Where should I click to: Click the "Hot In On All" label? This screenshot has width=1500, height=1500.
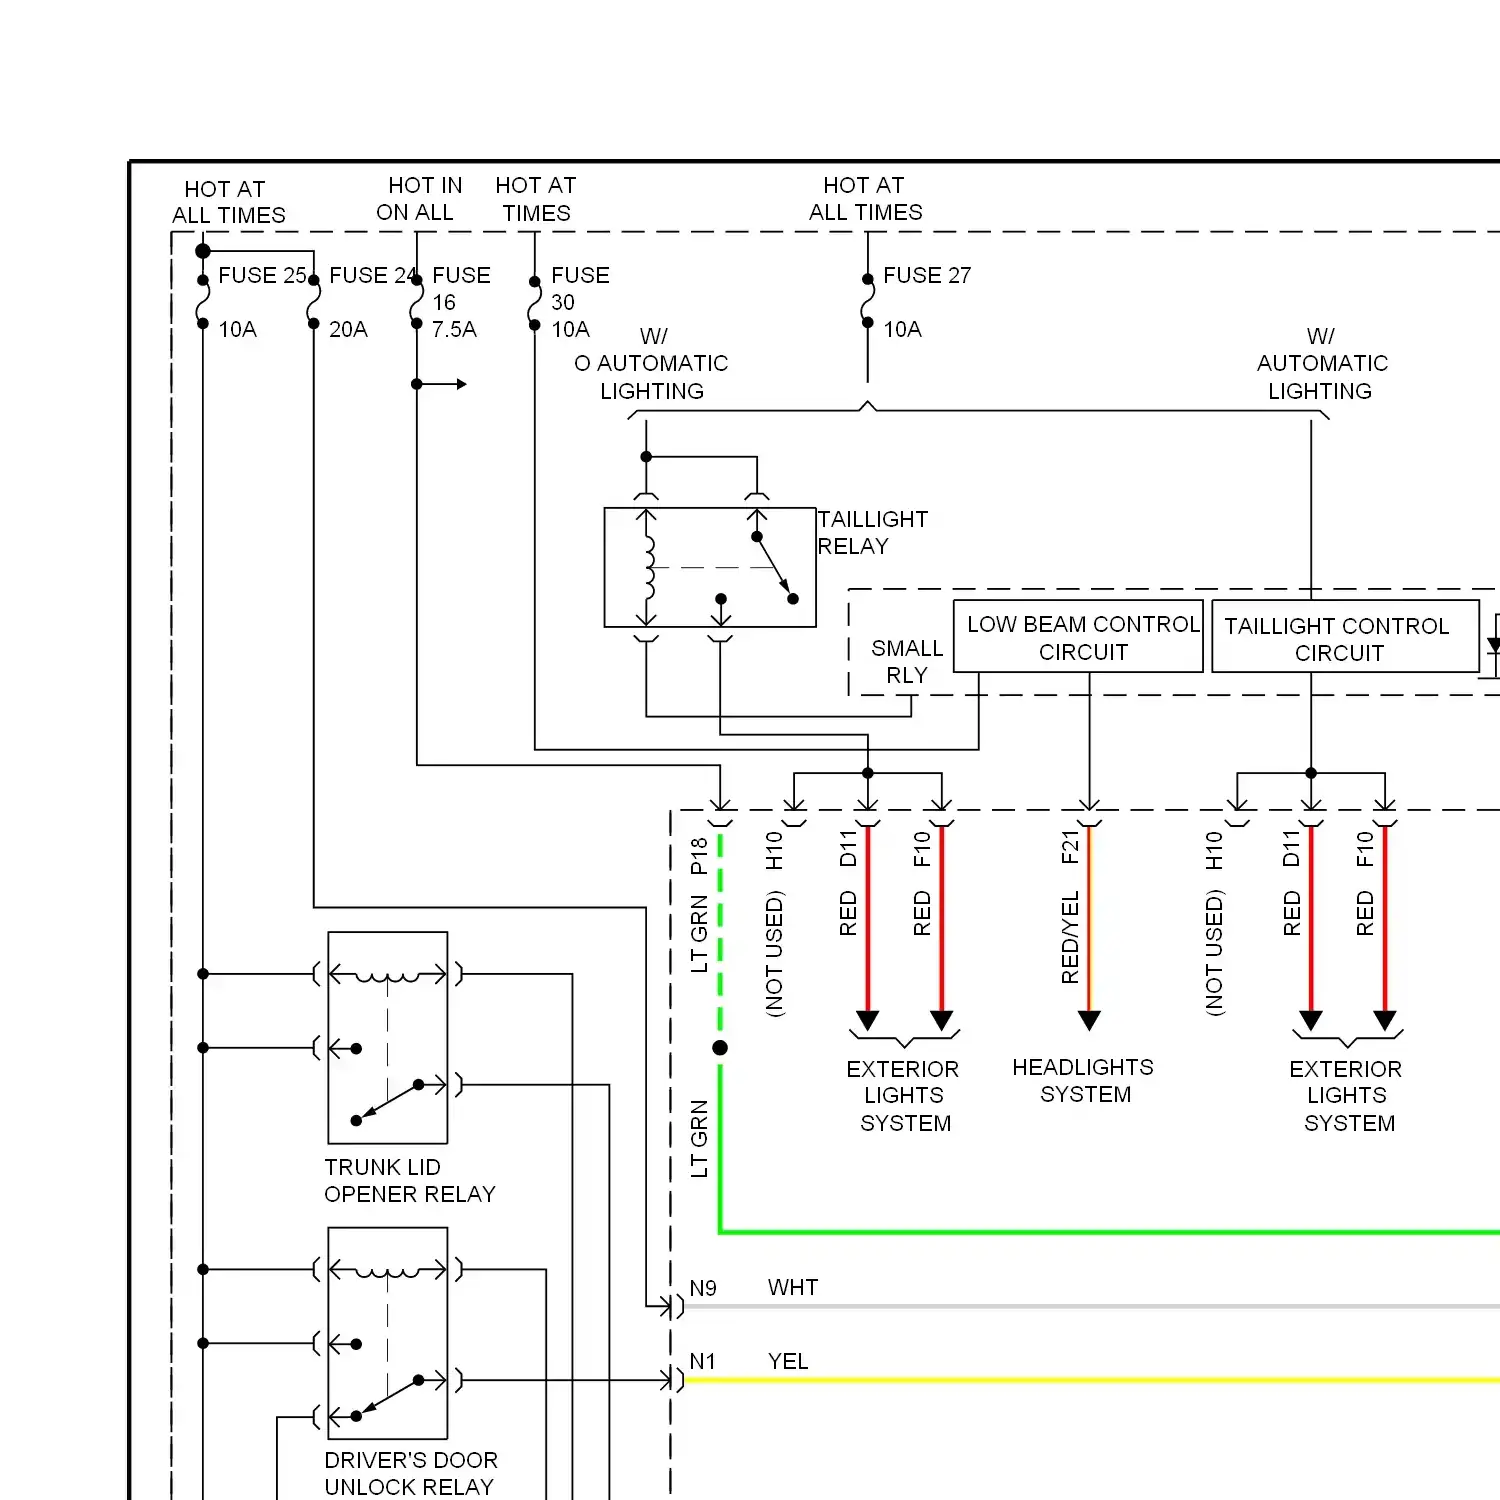422,199
